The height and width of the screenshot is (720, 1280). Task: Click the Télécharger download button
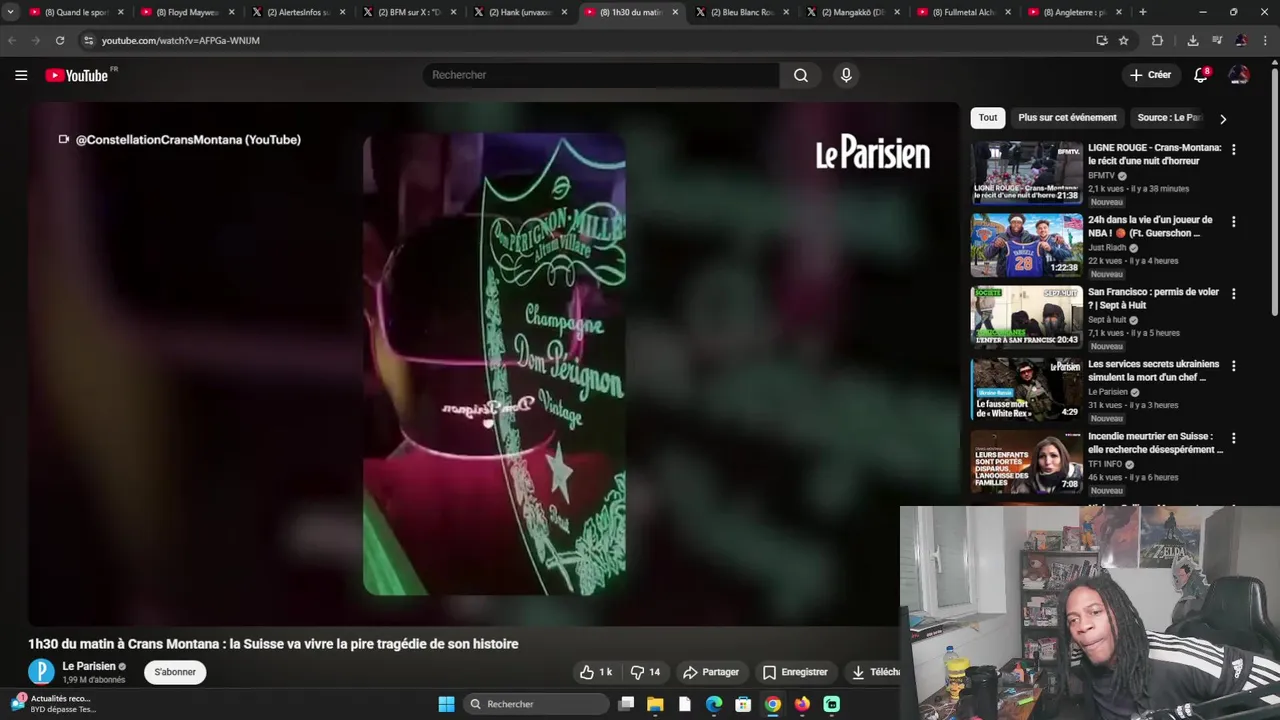(x=873, y=672)
